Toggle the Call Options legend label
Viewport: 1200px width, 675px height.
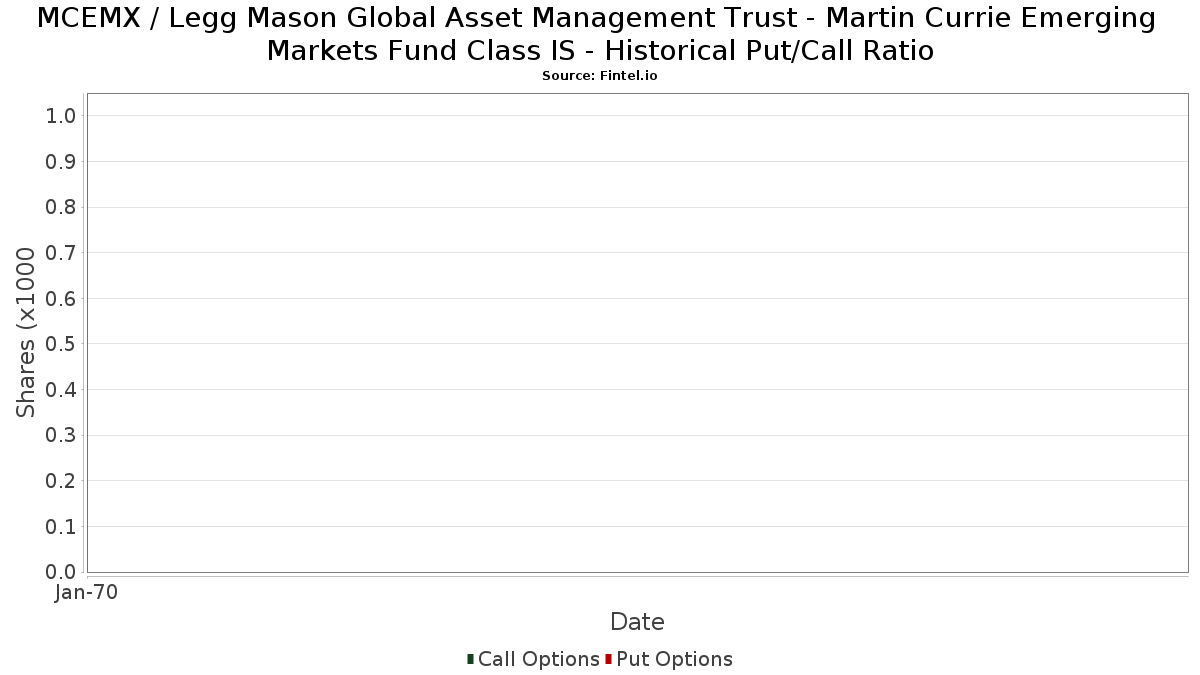538,659
